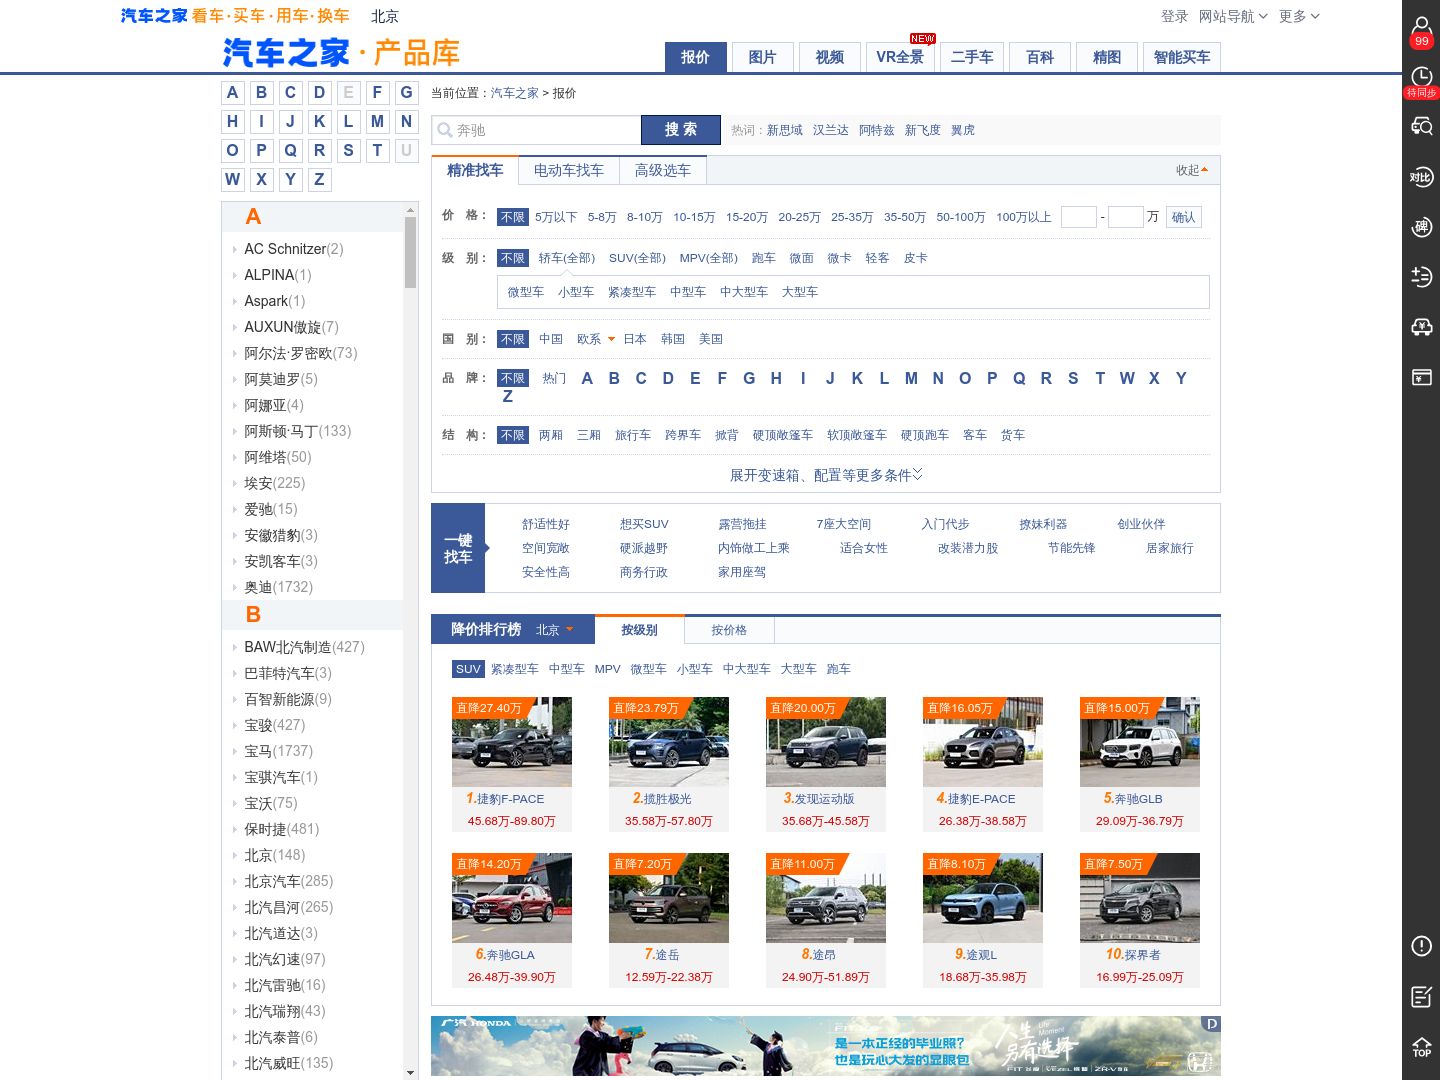Open the car price ¥ icon
The width and height of the screenshot is (1440, 1080).
pyautogui.click(x=1421, y=327)
